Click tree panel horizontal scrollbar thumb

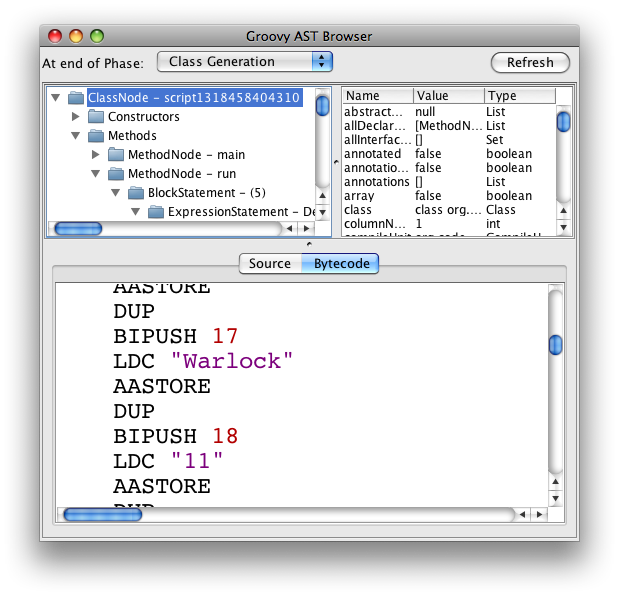(78, 229)
